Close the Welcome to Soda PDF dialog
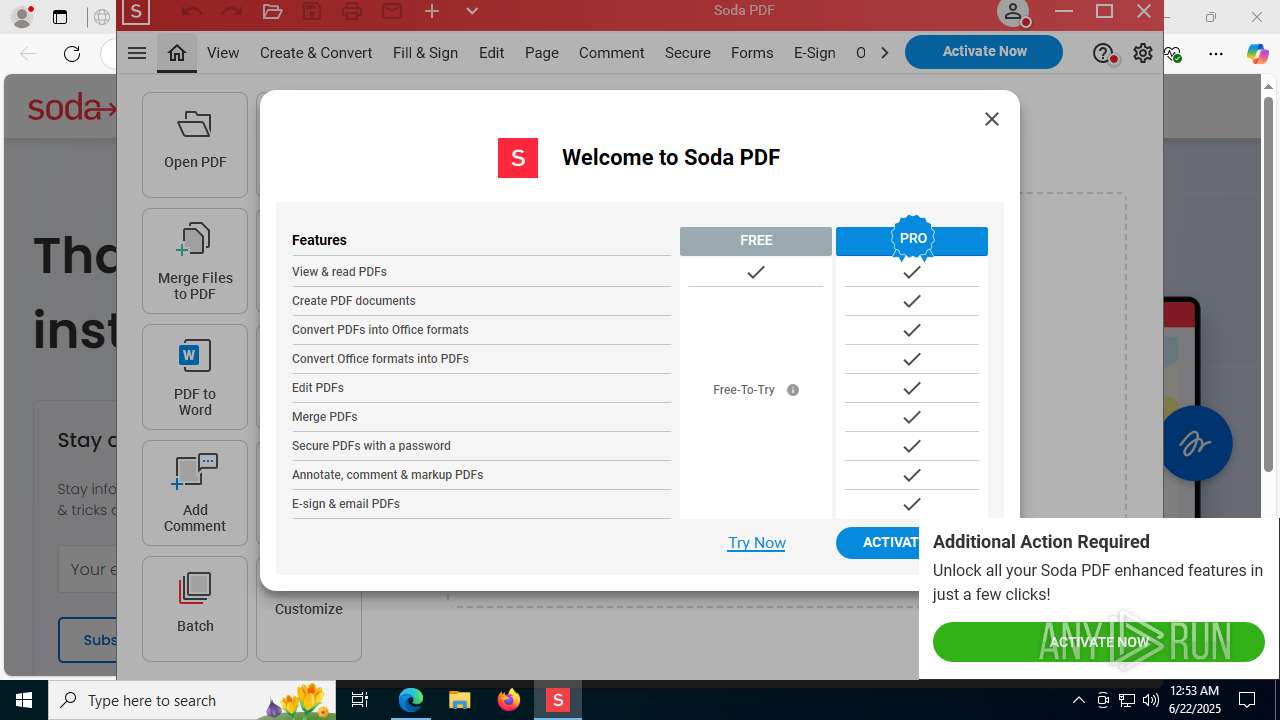This screenshot has width=1280, height=720. click(991, 119)
